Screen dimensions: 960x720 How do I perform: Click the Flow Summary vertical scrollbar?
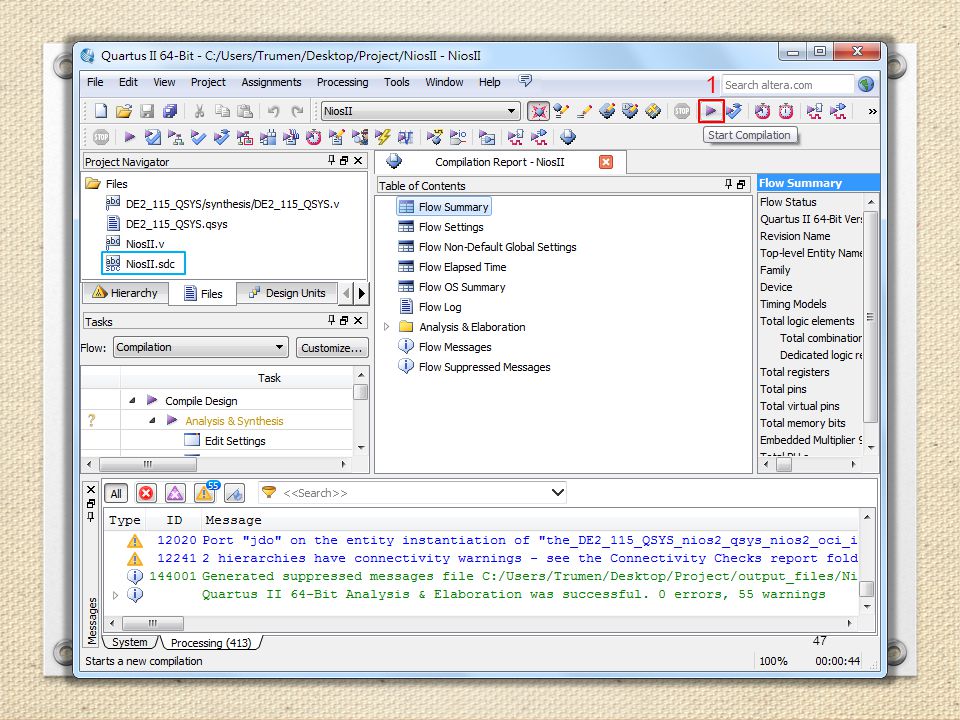[x=871, y=316]
